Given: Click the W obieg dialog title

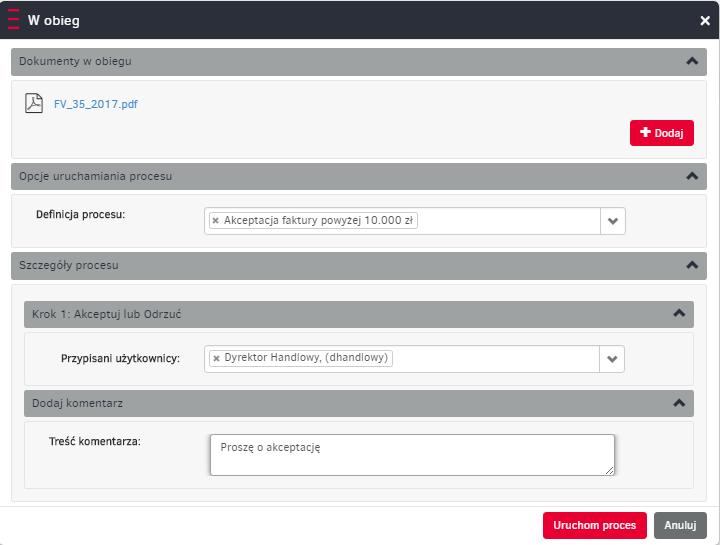Looking at the screenshot, I should tap(54, 21).
